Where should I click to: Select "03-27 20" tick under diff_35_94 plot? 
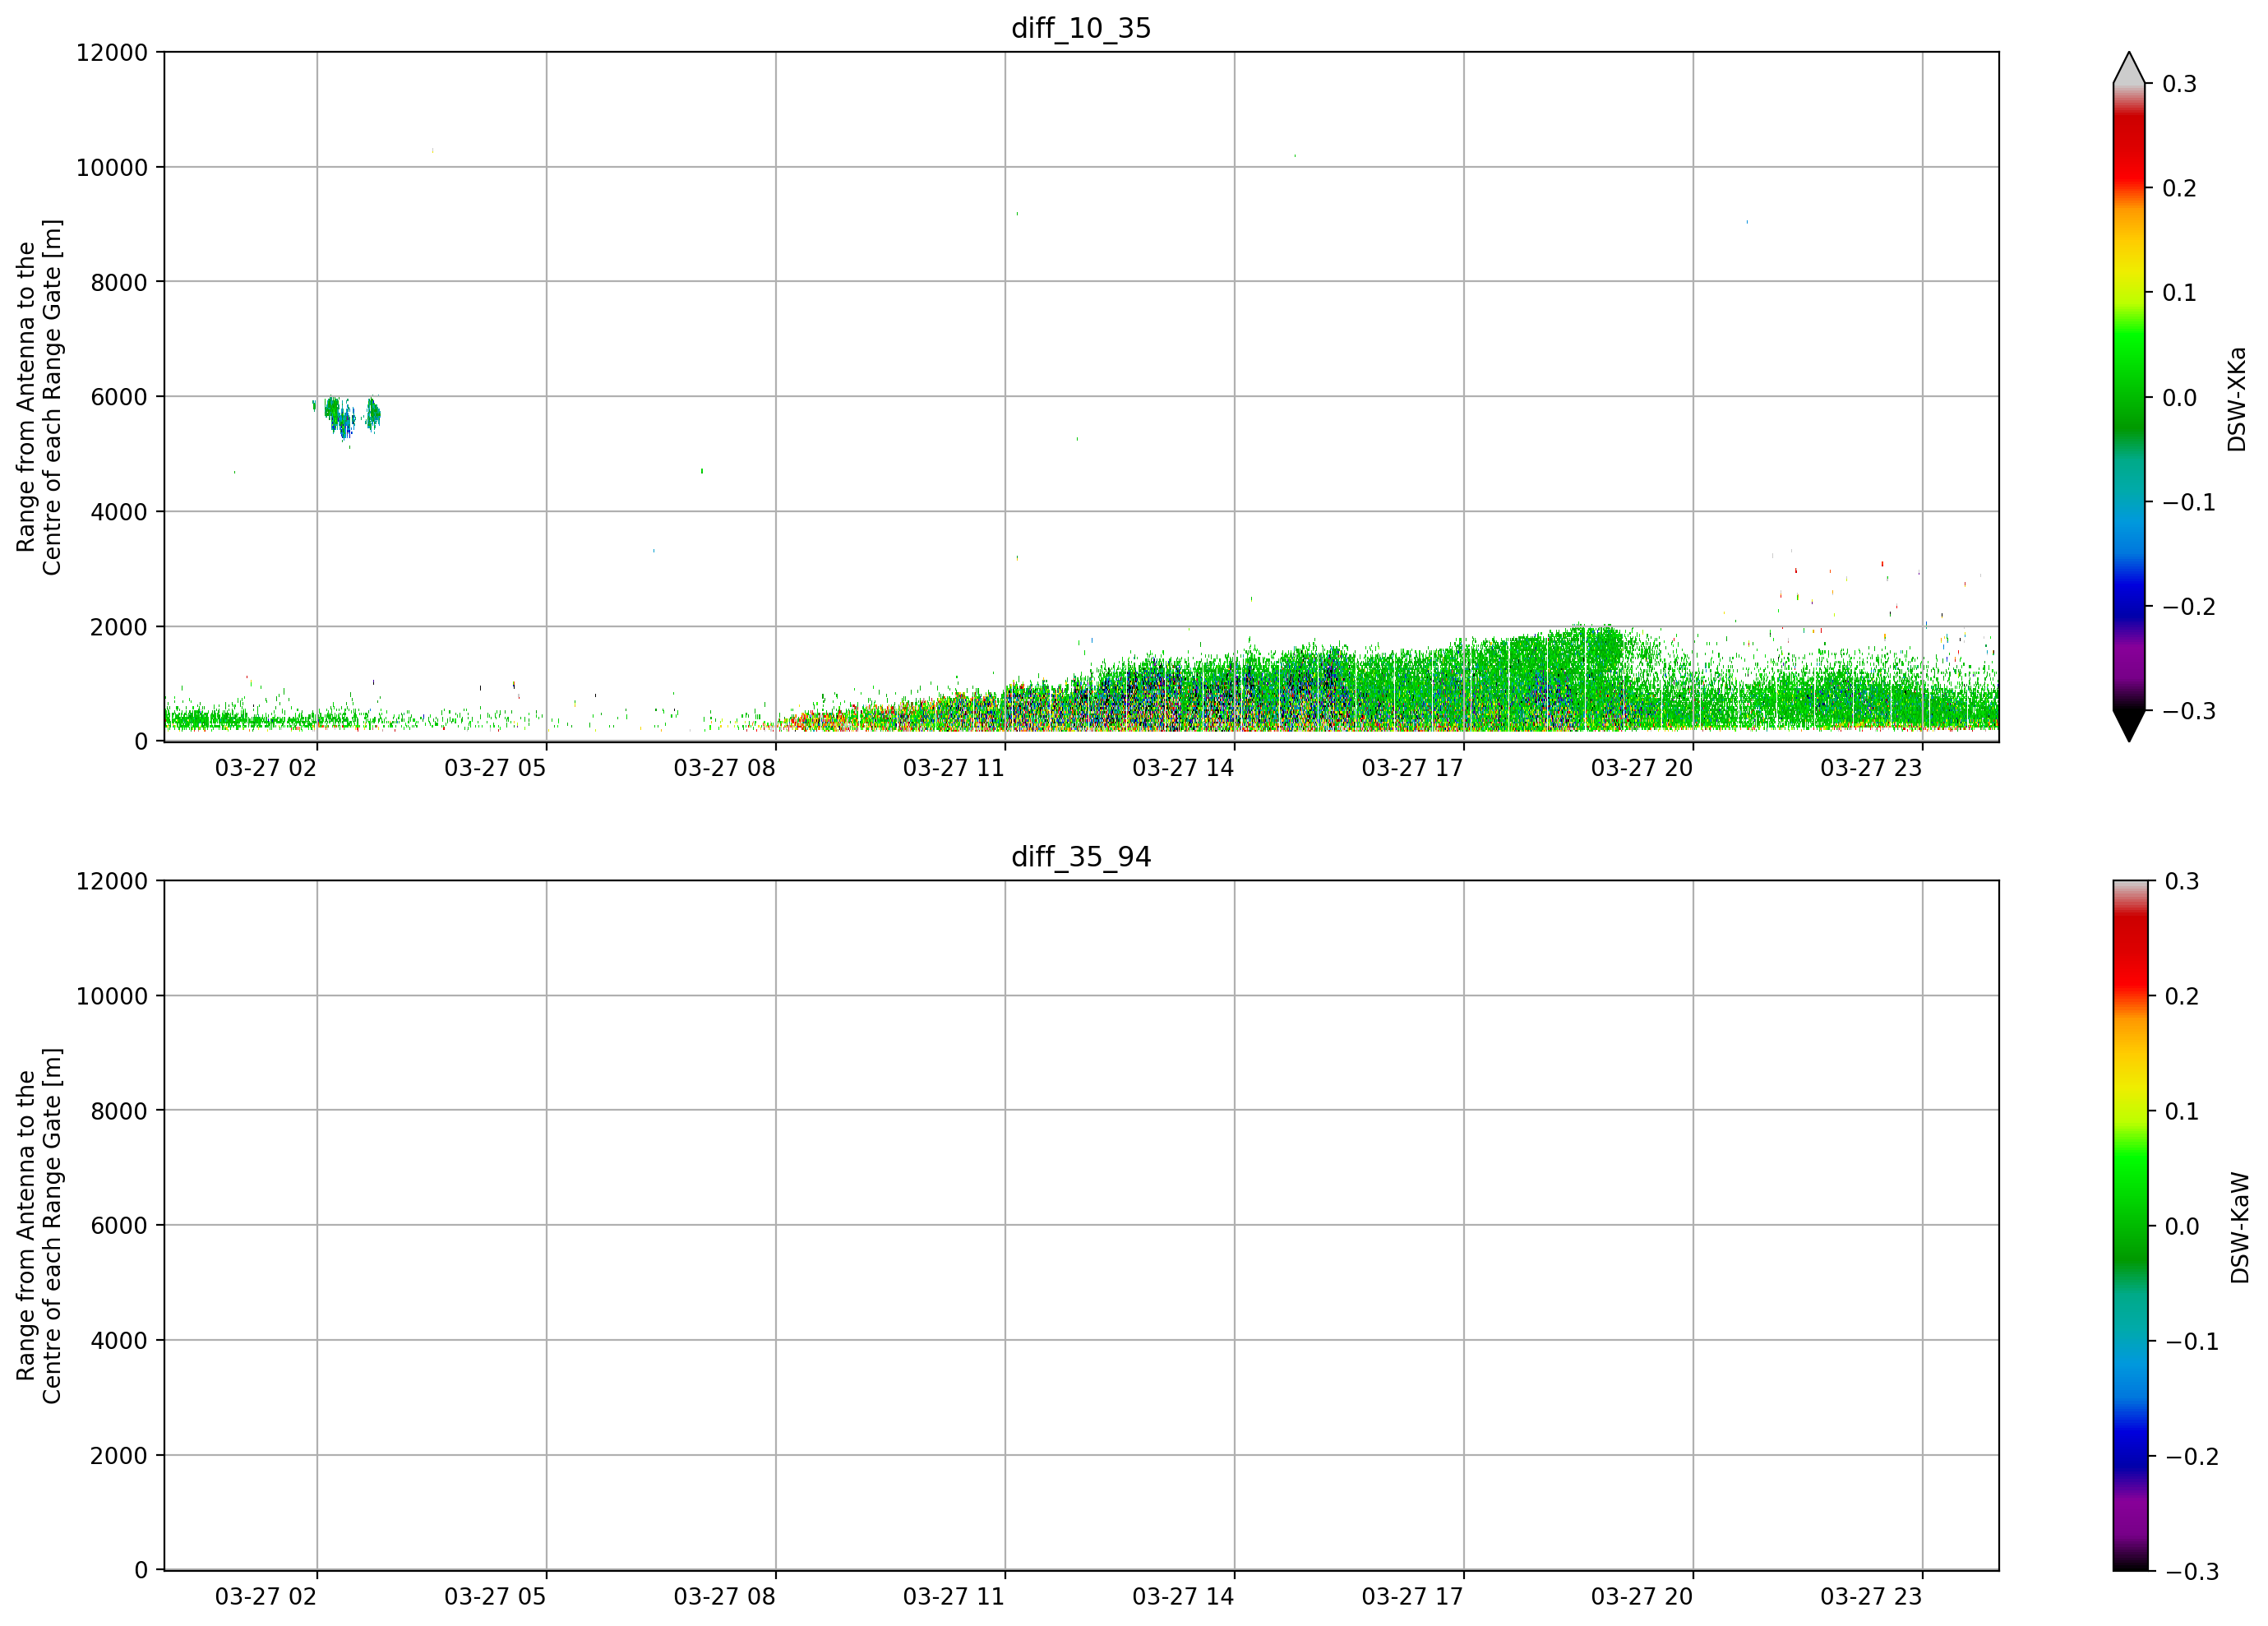(x=1642, y=1597)
